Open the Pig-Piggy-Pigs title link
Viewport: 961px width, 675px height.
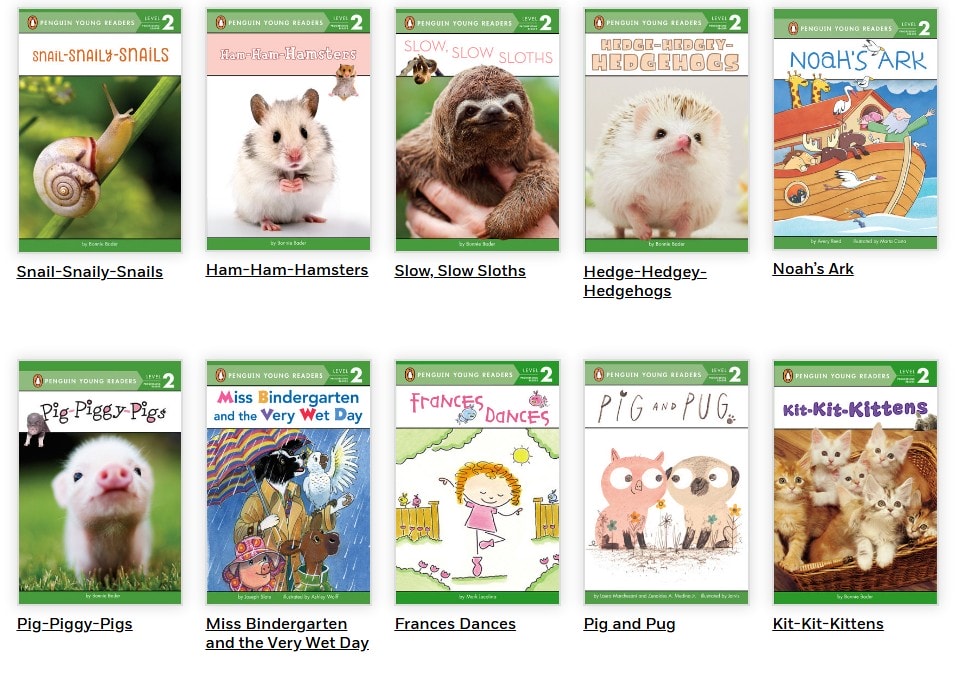point(75,624)
